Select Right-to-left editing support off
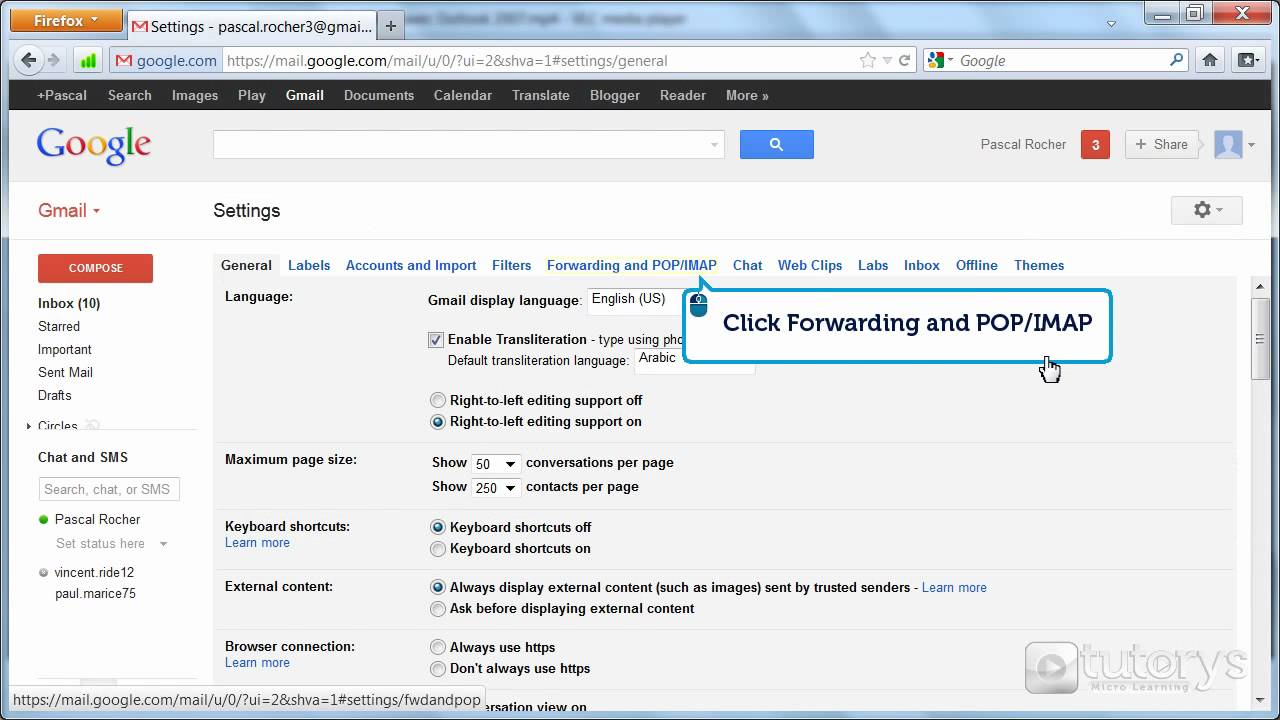 click(x=437, y=400)
